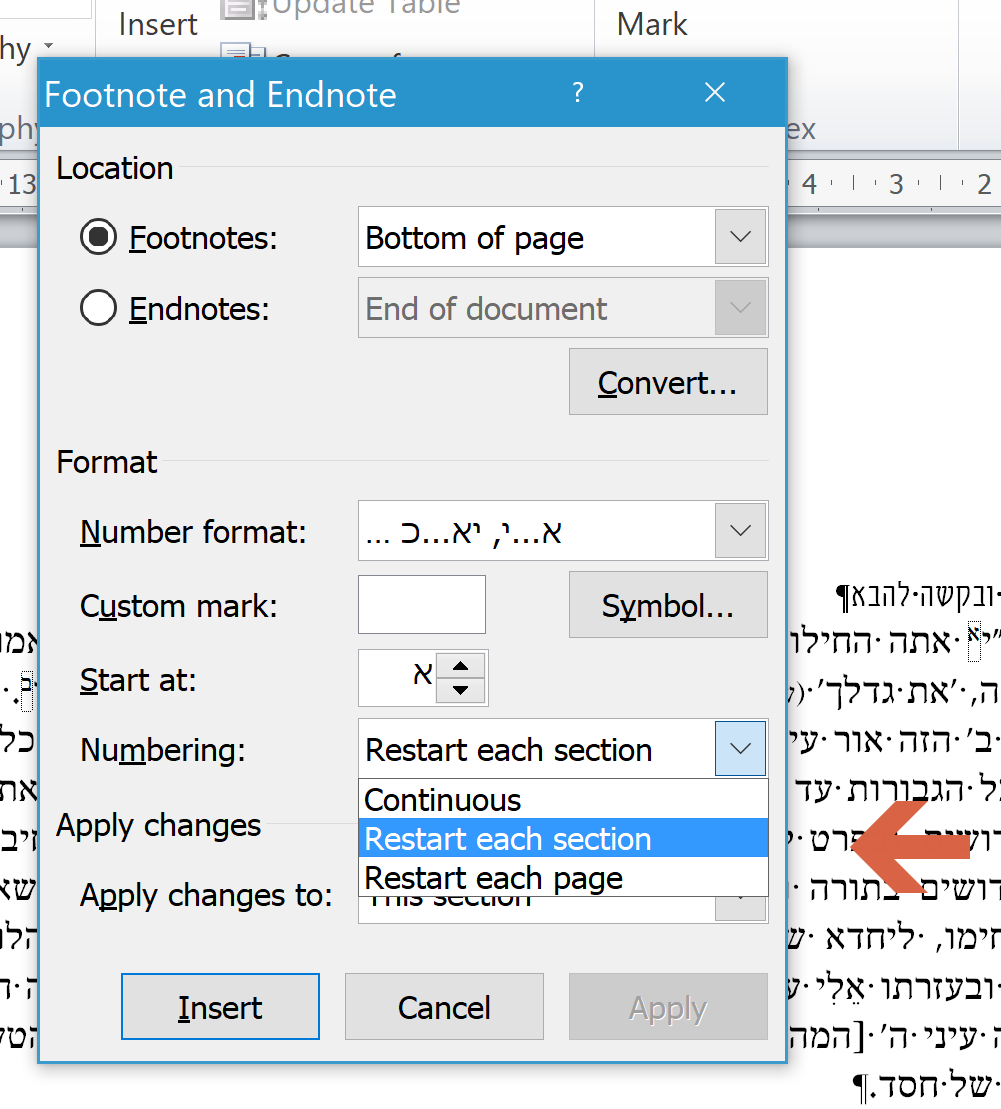
Task: Select the Endnotes radio button
Action: point(98,309)
